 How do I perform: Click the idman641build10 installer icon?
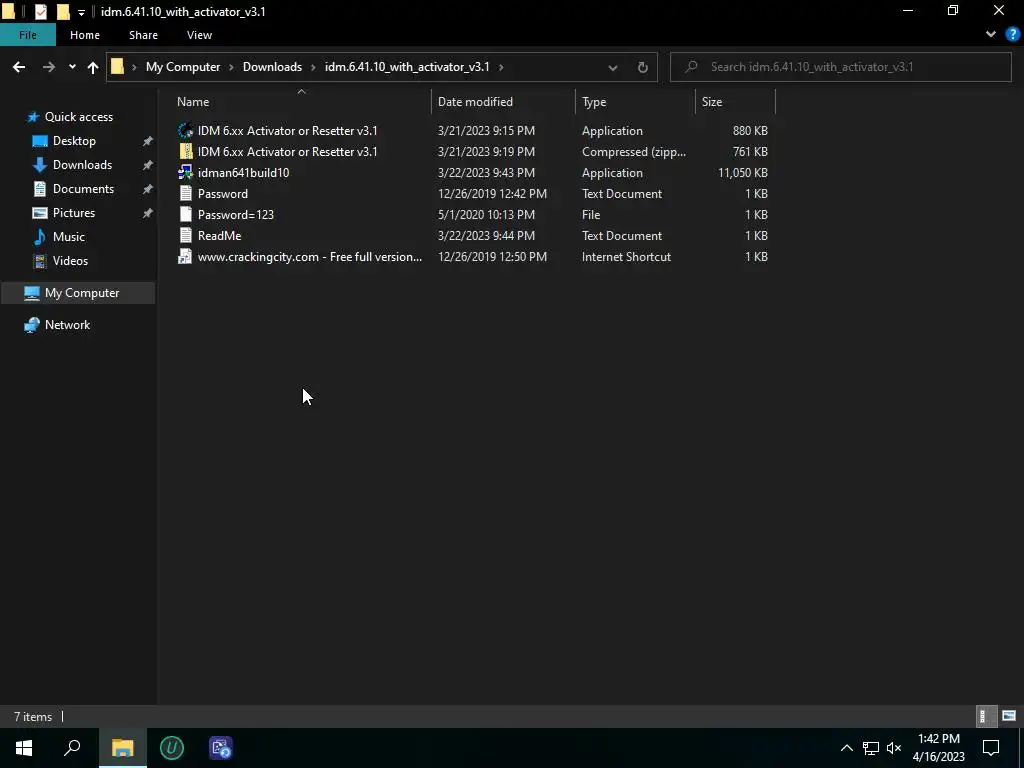(185, 172)
